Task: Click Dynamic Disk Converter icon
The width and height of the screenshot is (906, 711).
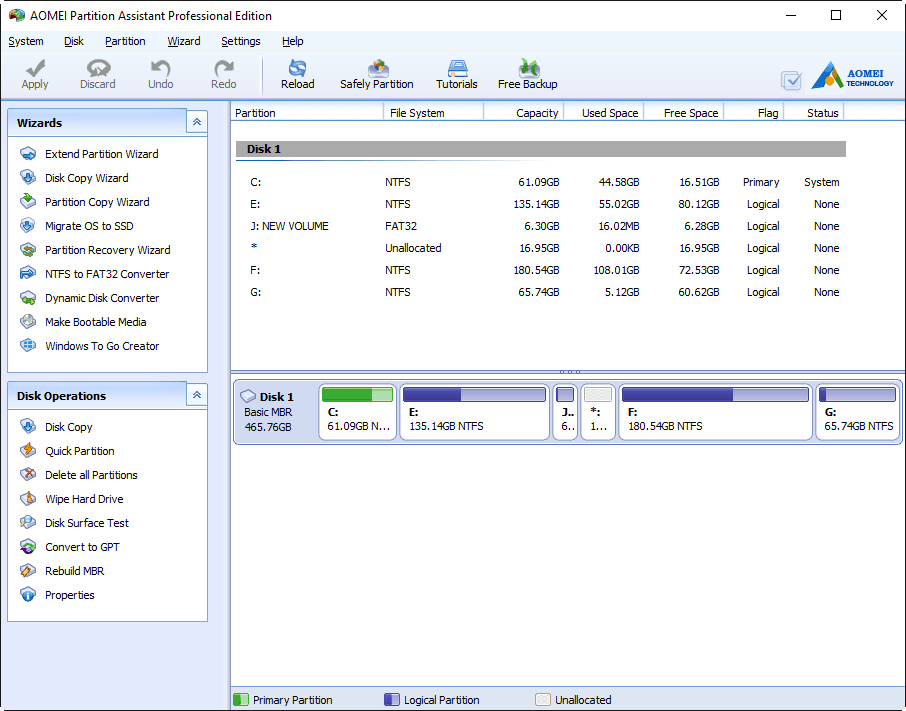Action: coord(28,297)
